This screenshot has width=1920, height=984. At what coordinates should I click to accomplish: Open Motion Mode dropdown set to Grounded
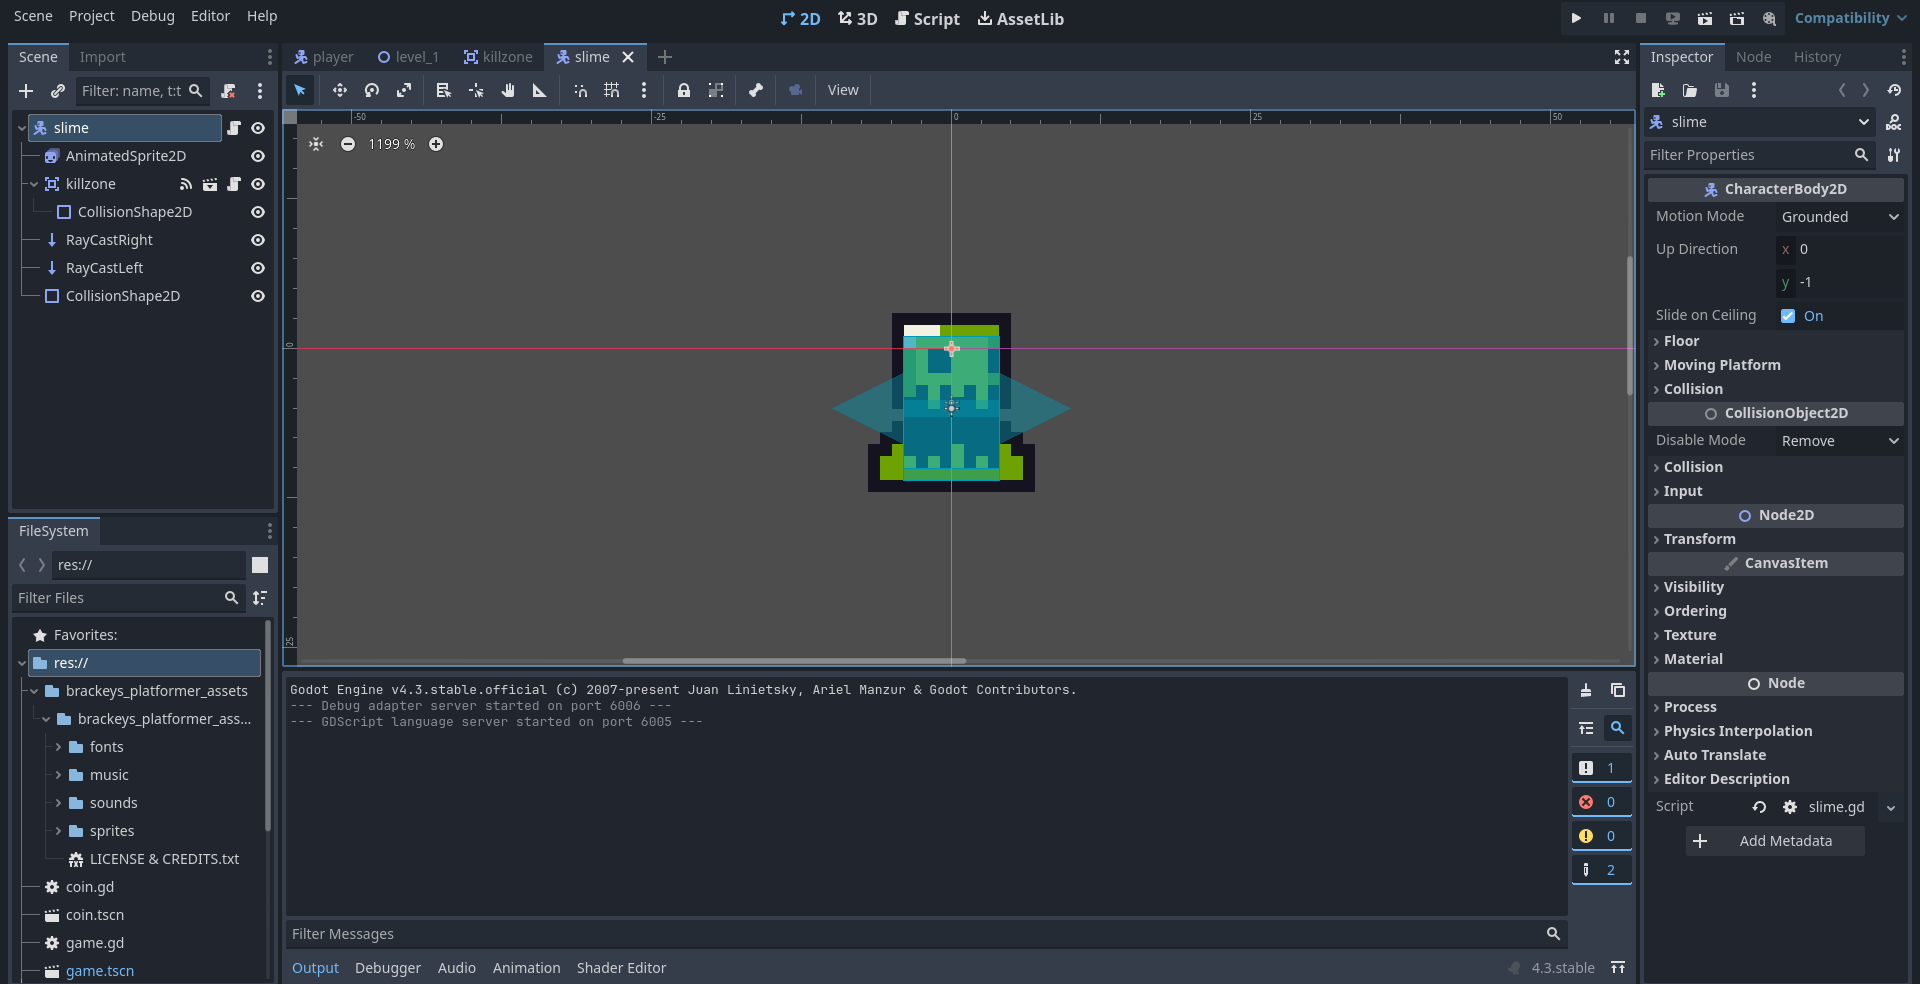click(1839, 217)
